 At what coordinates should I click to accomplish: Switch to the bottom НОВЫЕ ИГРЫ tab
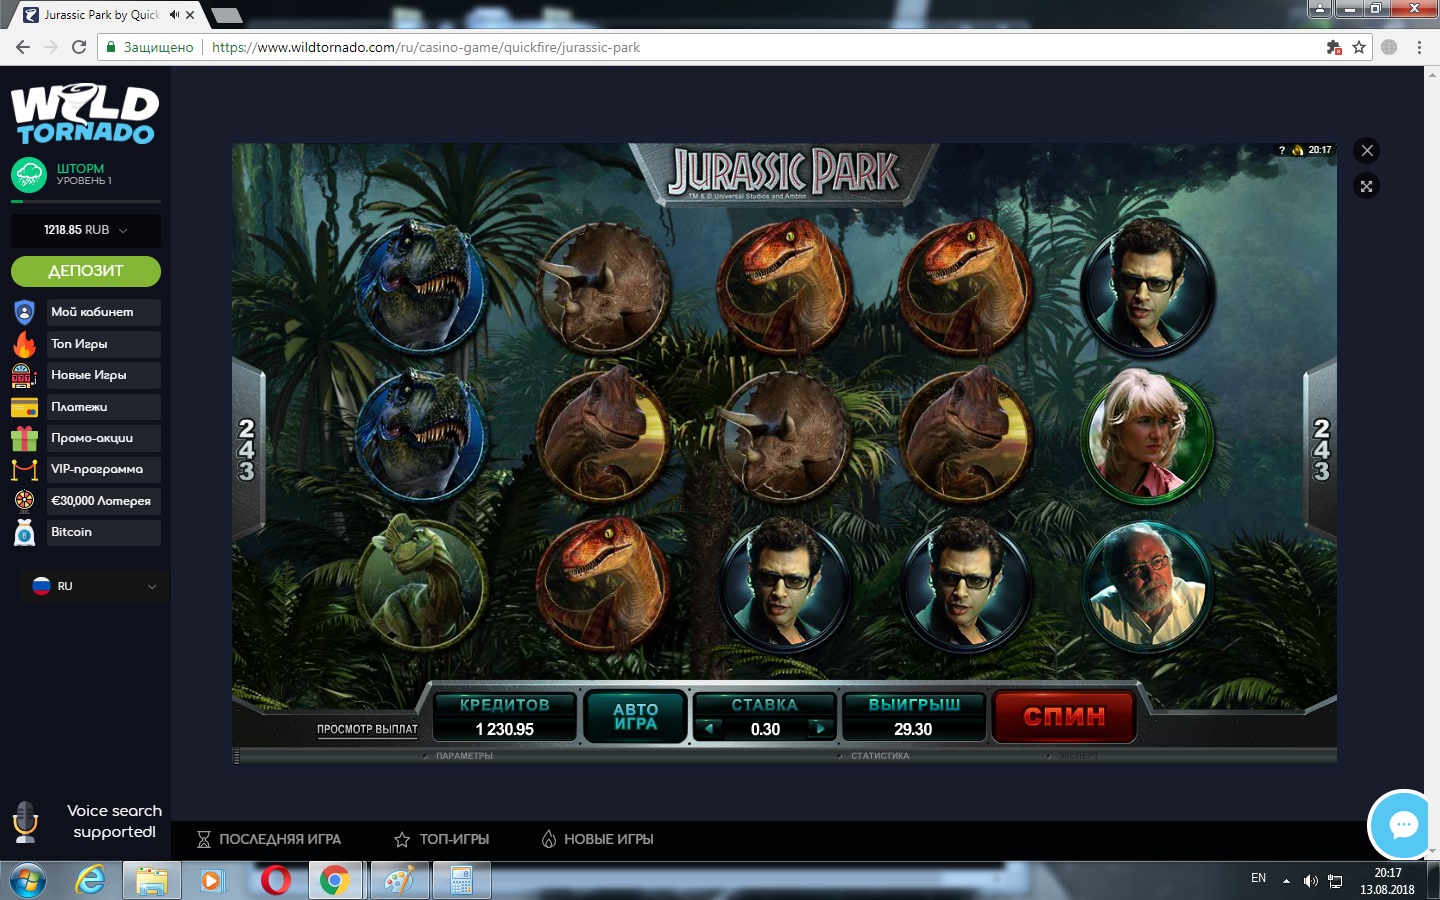click(598, 839)
